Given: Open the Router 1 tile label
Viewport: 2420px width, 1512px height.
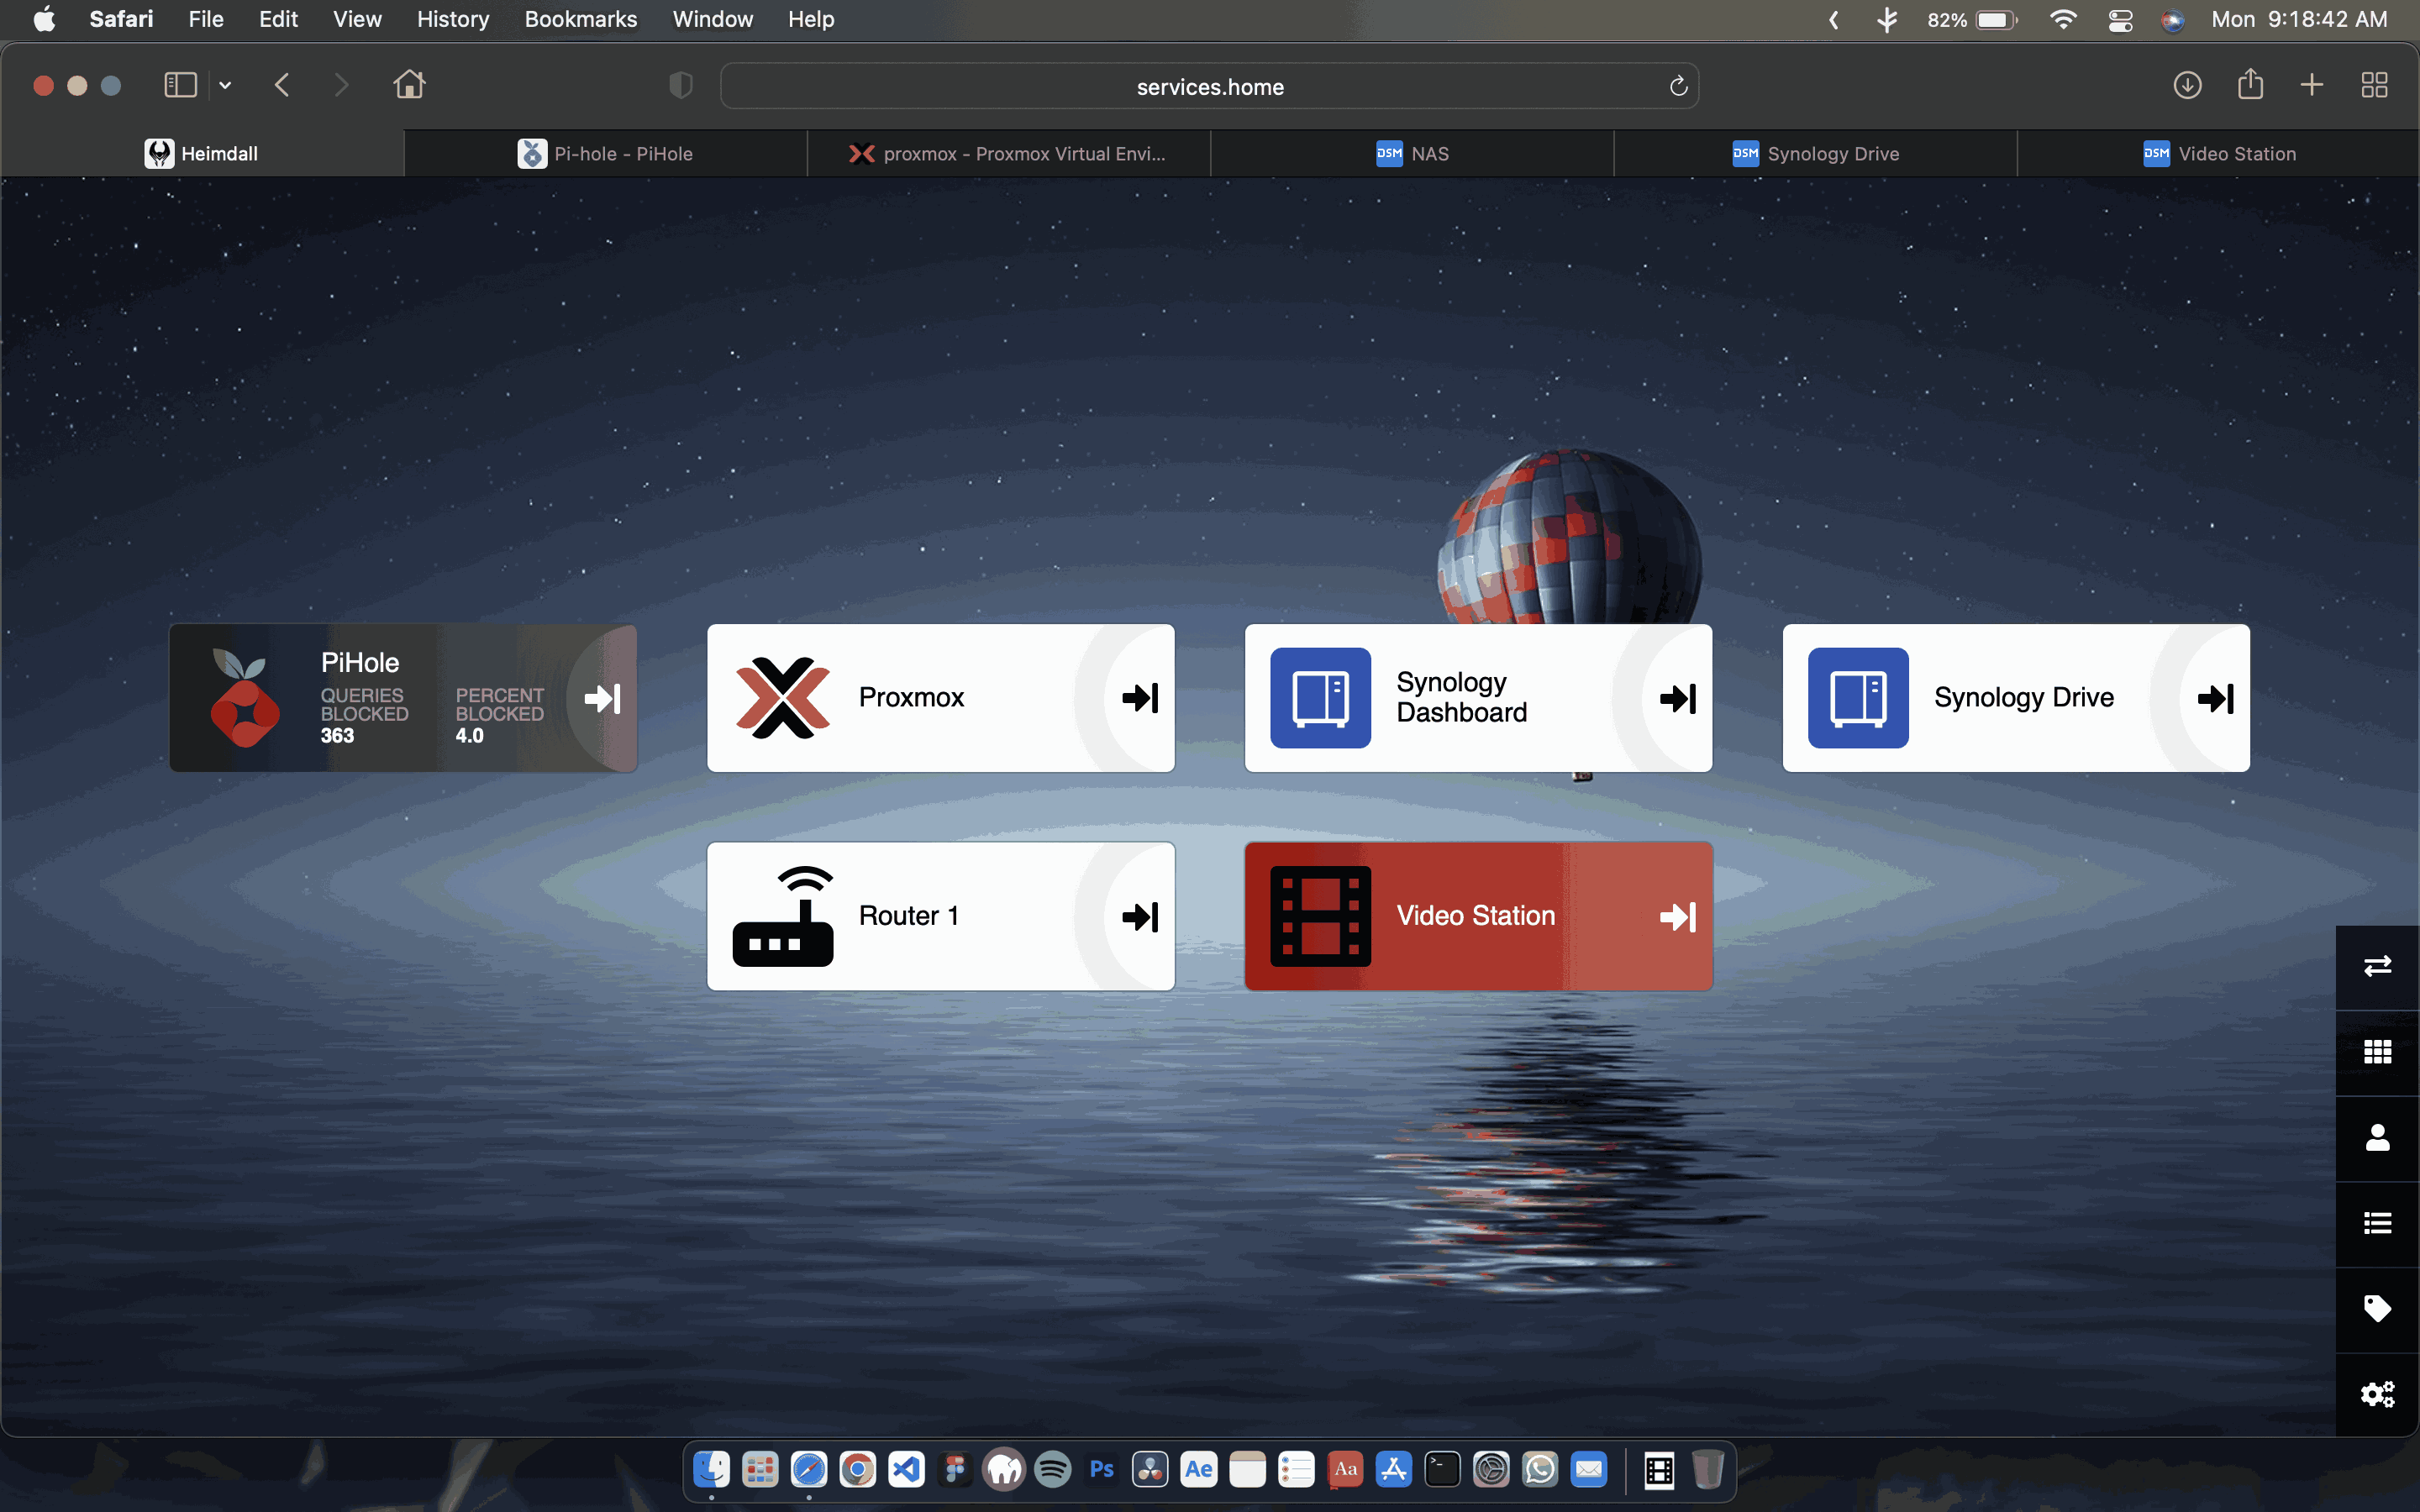Looking at the screenshot, I should coord(908,915).
